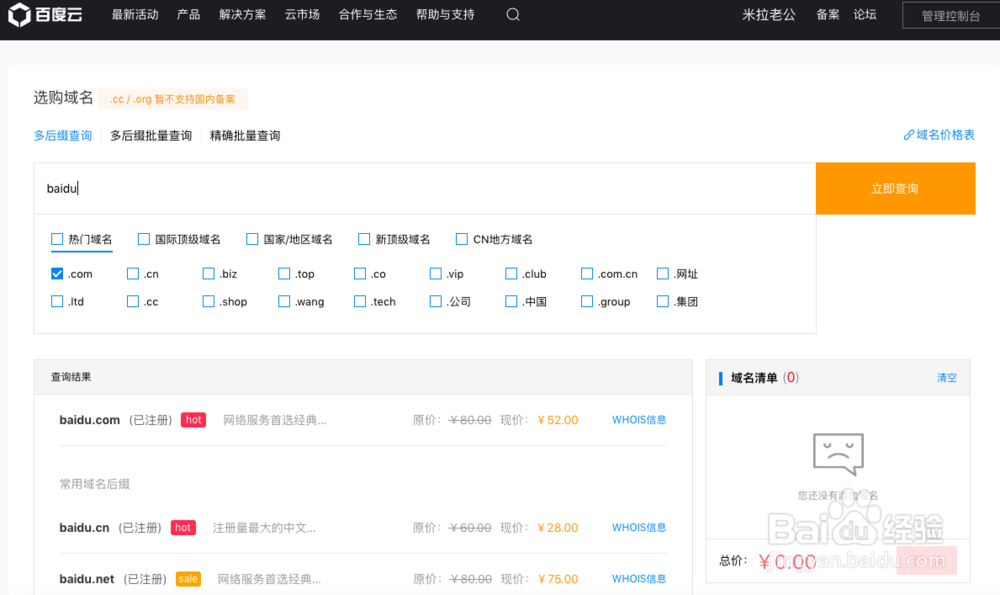Check the .cn suffix checkbox
The image size is (1000, 595).
tap(131, 273)
